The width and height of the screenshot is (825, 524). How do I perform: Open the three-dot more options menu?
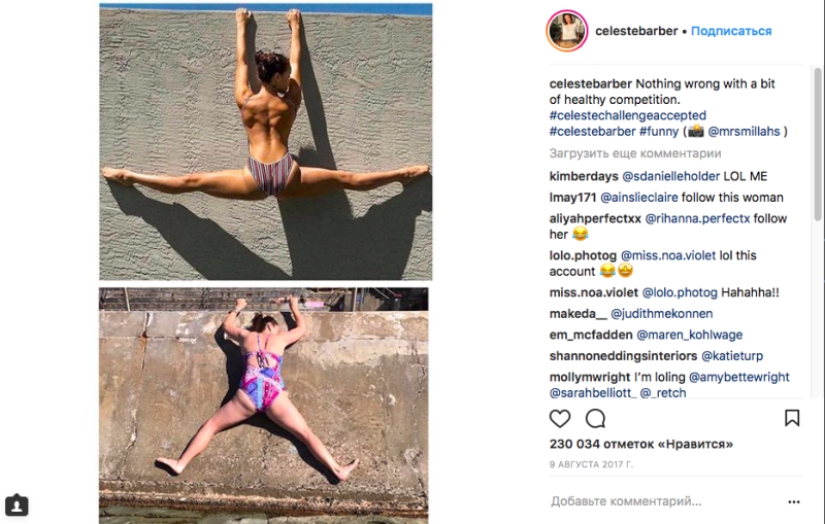[x=794, y=501]
